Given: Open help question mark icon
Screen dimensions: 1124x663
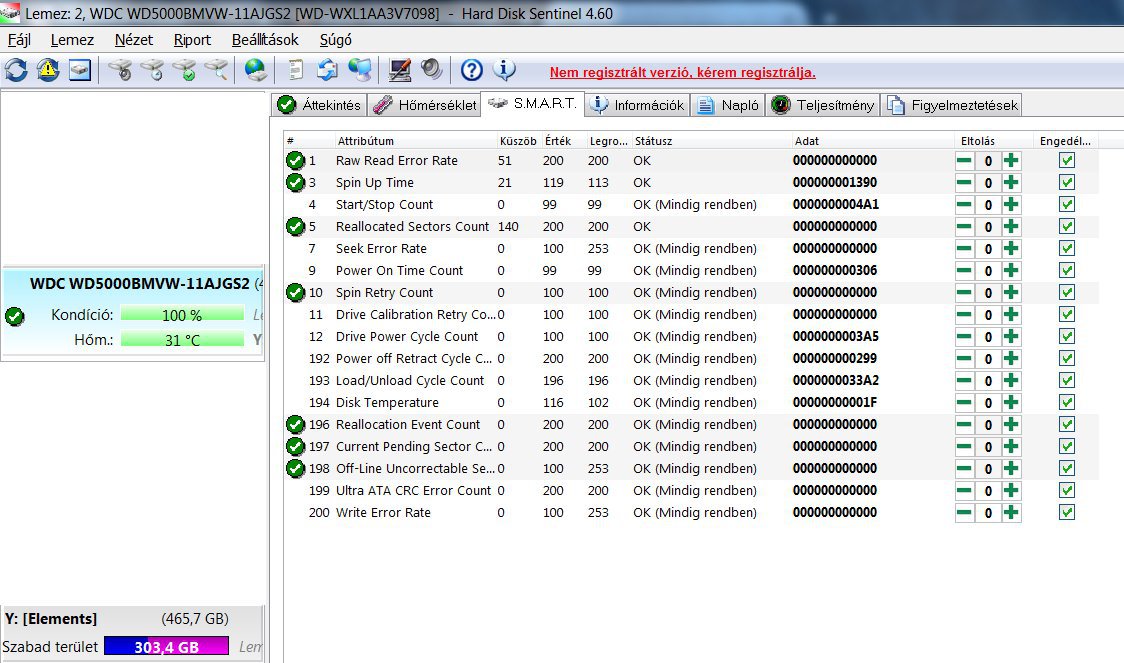Looking at the screenshot, I should click(471, 70).
